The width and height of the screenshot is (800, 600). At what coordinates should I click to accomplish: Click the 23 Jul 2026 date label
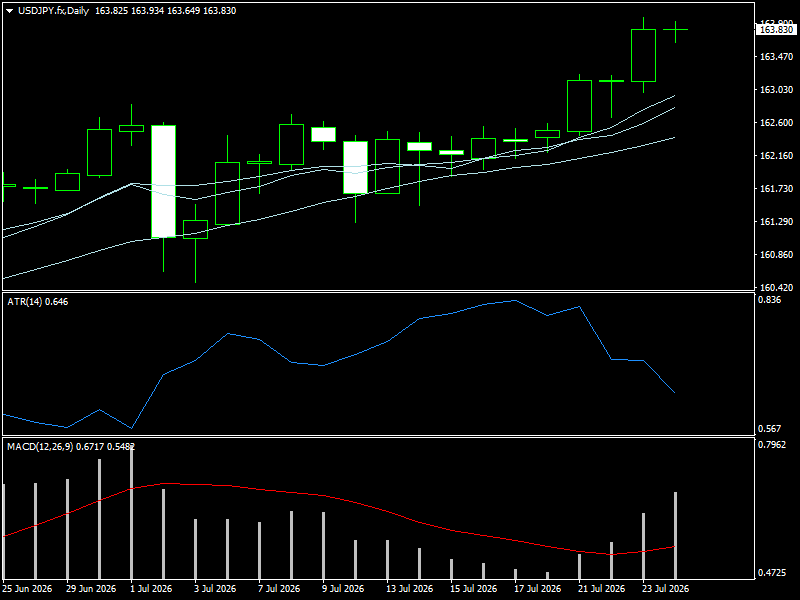[665, 589]
